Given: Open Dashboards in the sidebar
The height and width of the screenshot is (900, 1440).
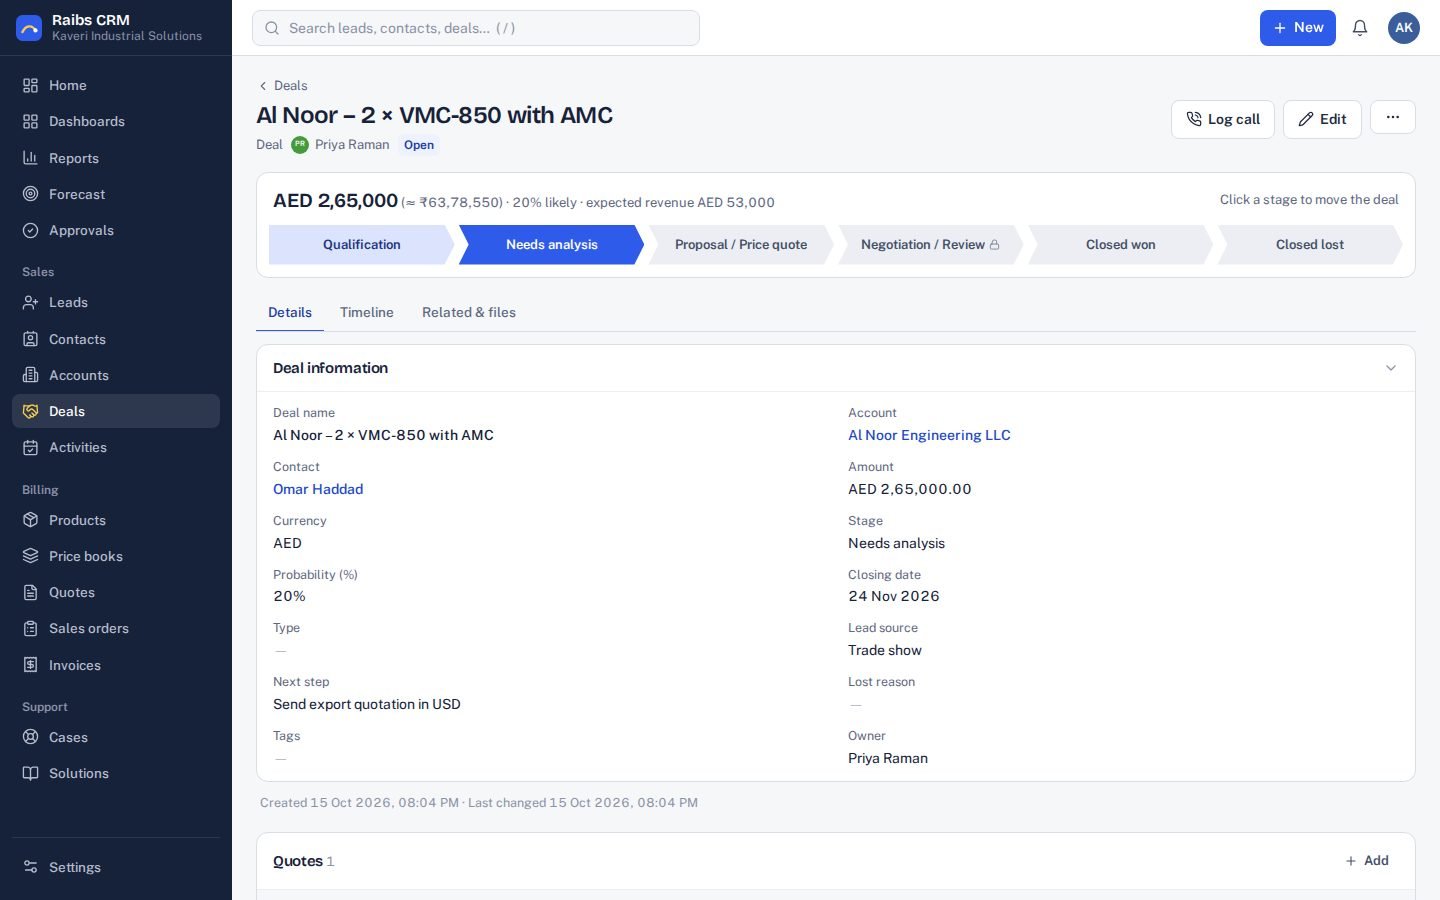Looking at the screenshot, I should pyautogui.click(x=116, y=121).
